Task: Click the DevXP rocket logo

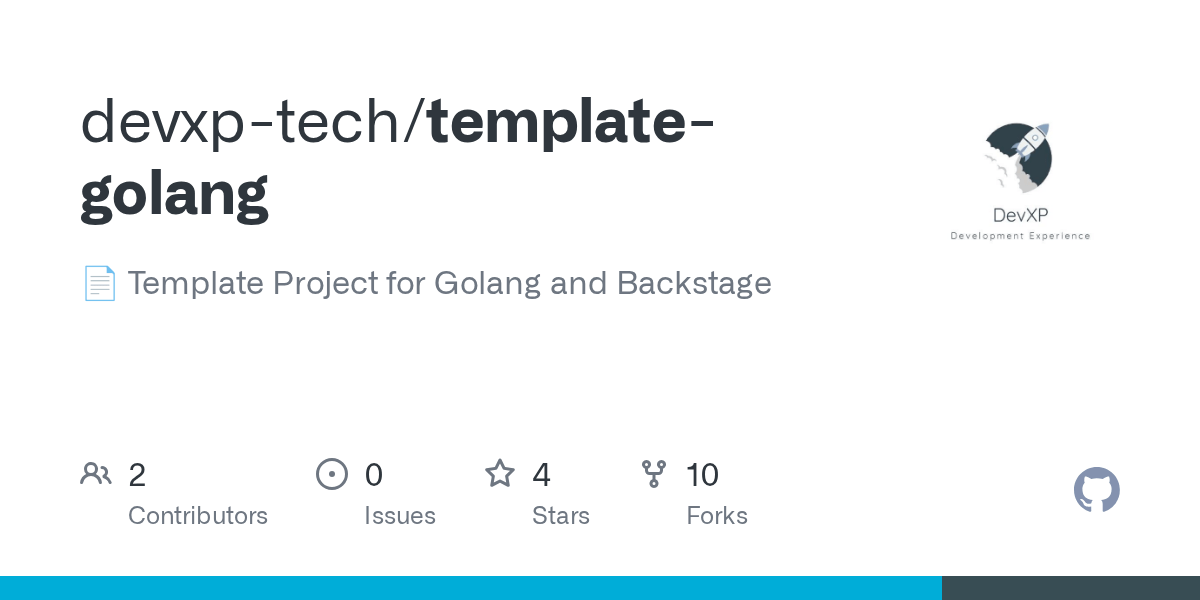Action: click(1019, 159)
